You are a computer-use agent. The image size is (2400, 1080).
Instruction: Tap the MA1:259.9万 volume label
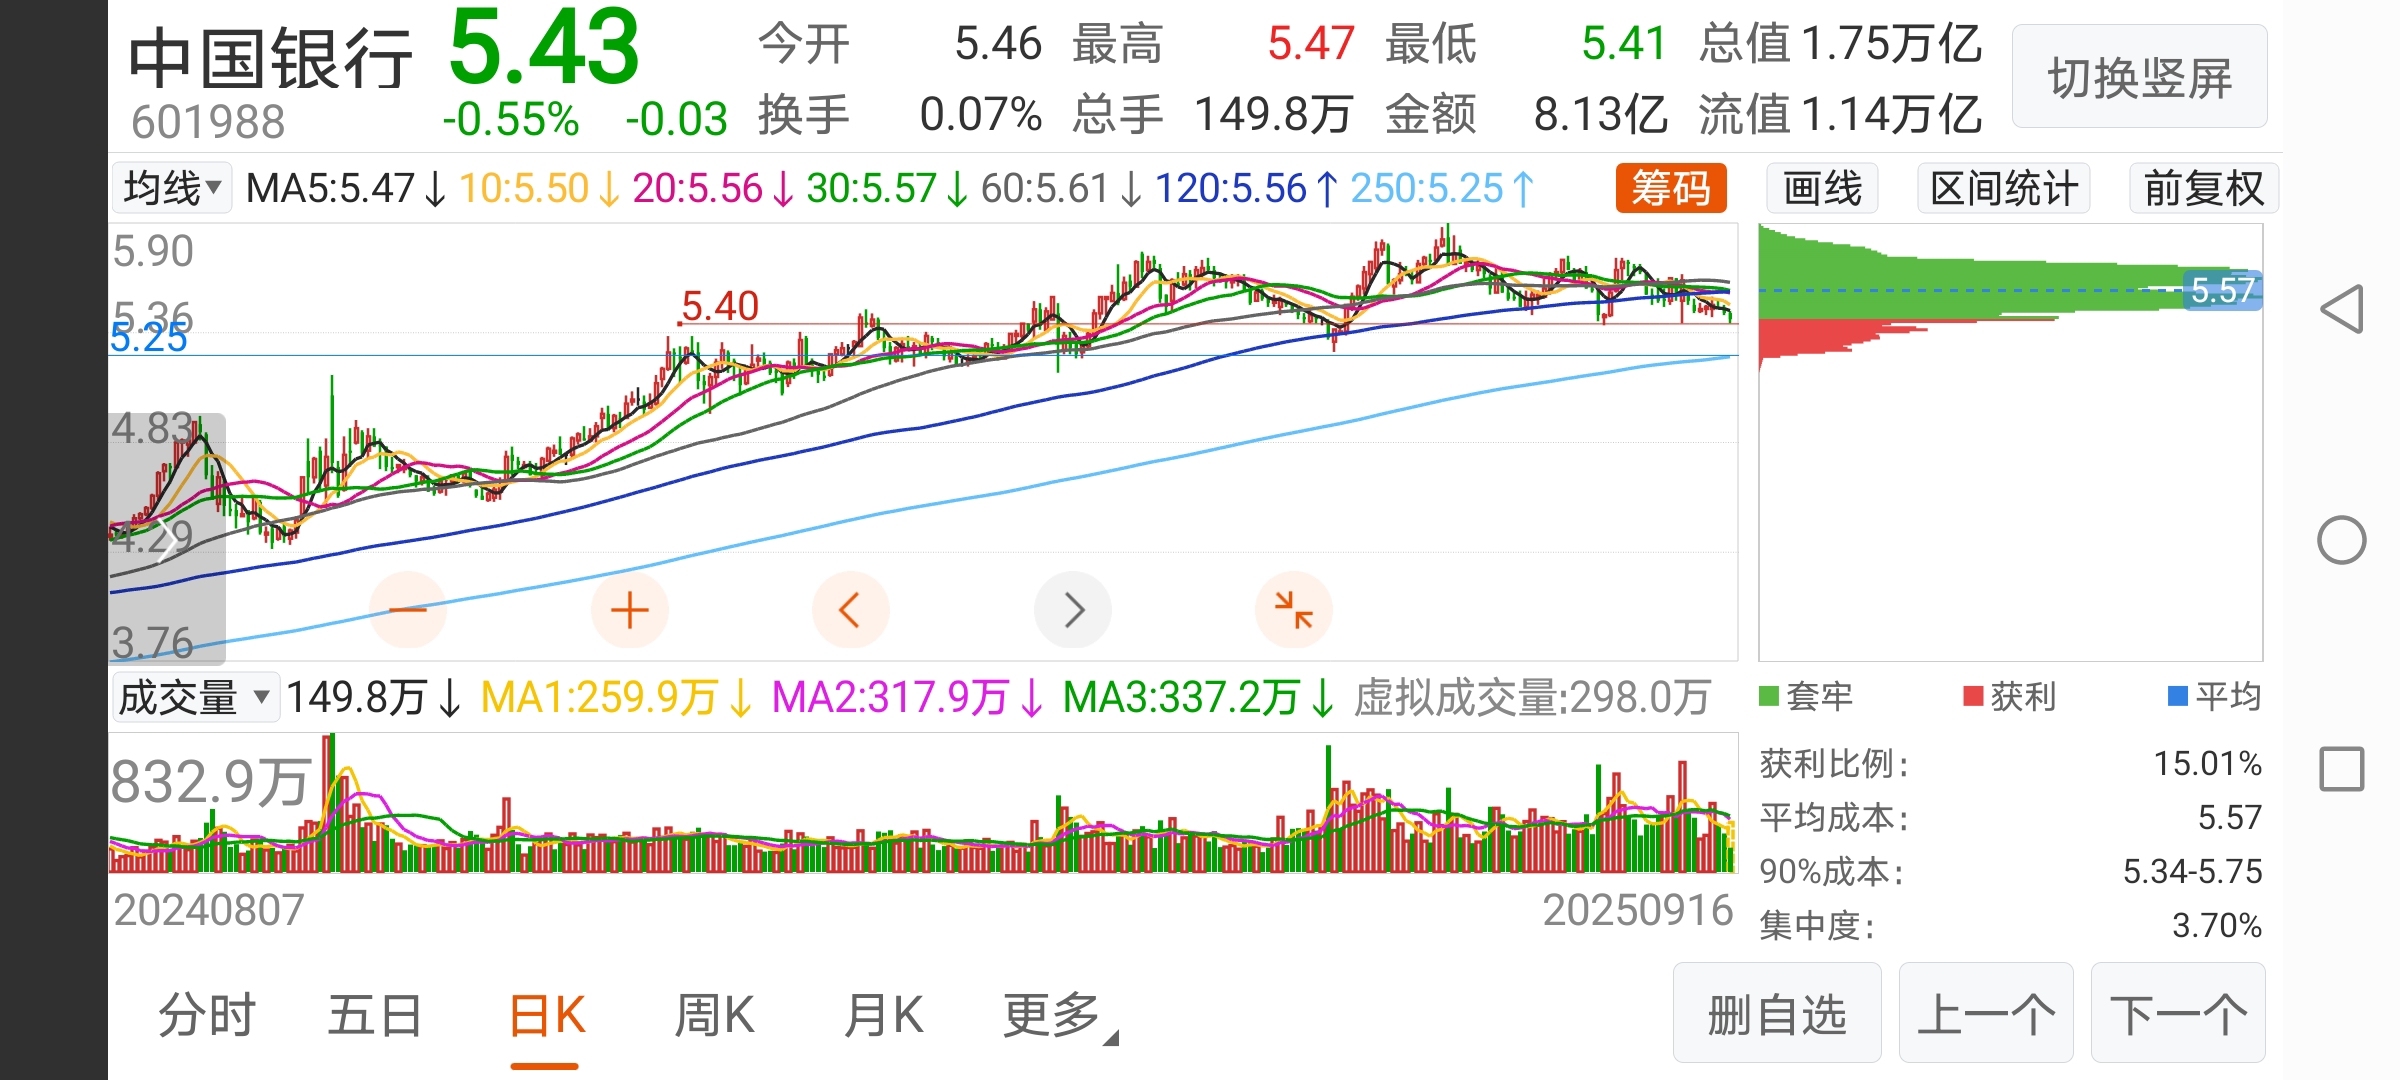pyautogui.click(x=616, y=697)
